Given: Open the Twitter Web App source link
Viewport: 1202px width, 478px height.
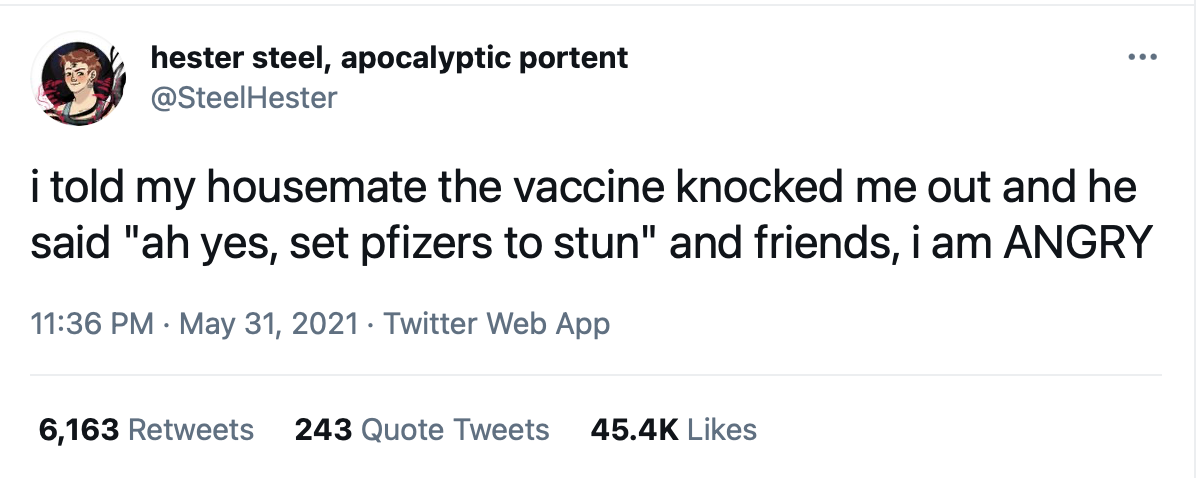Looking at the screenshot, I should tap(496, 324).
